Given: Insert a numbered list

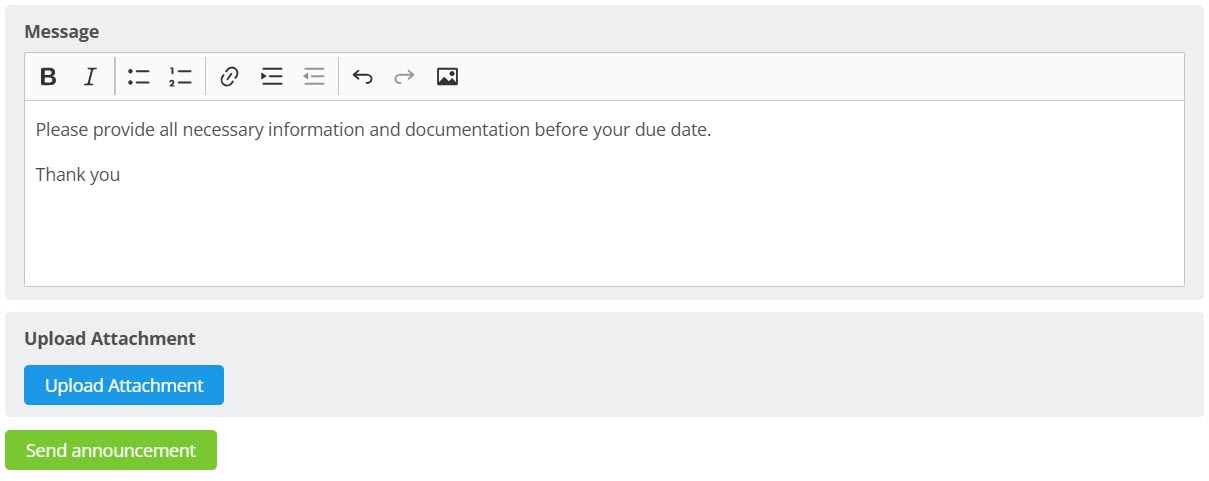Looking at the screenshot, I should [180, 77].
